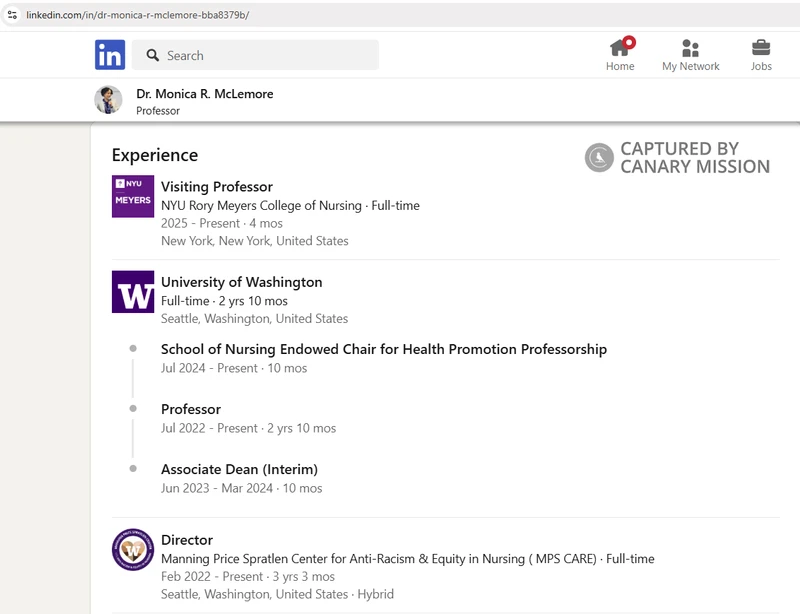Click the LinkedIn logo icon
The image size is (800, 614).
point(110,55)
